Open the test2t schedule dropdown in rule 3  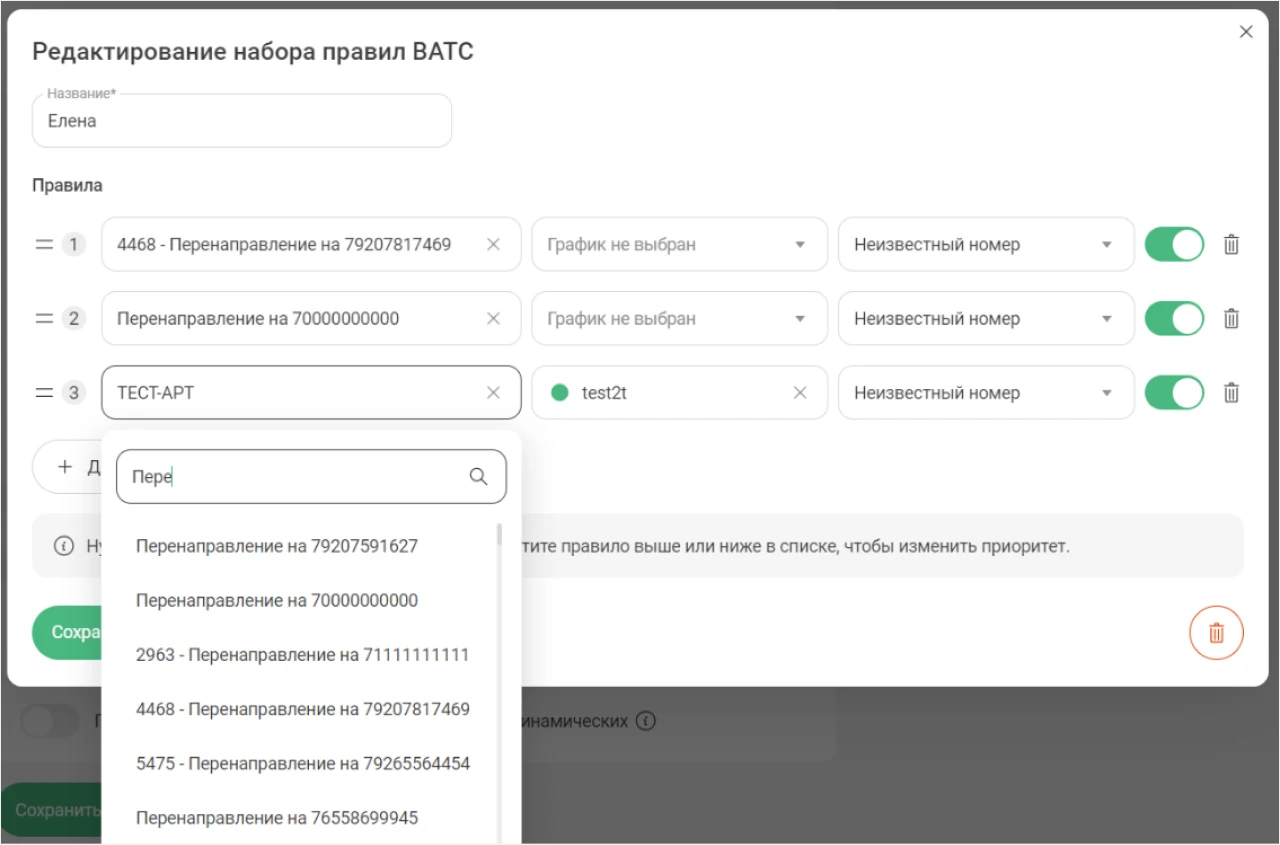[679, 393]
